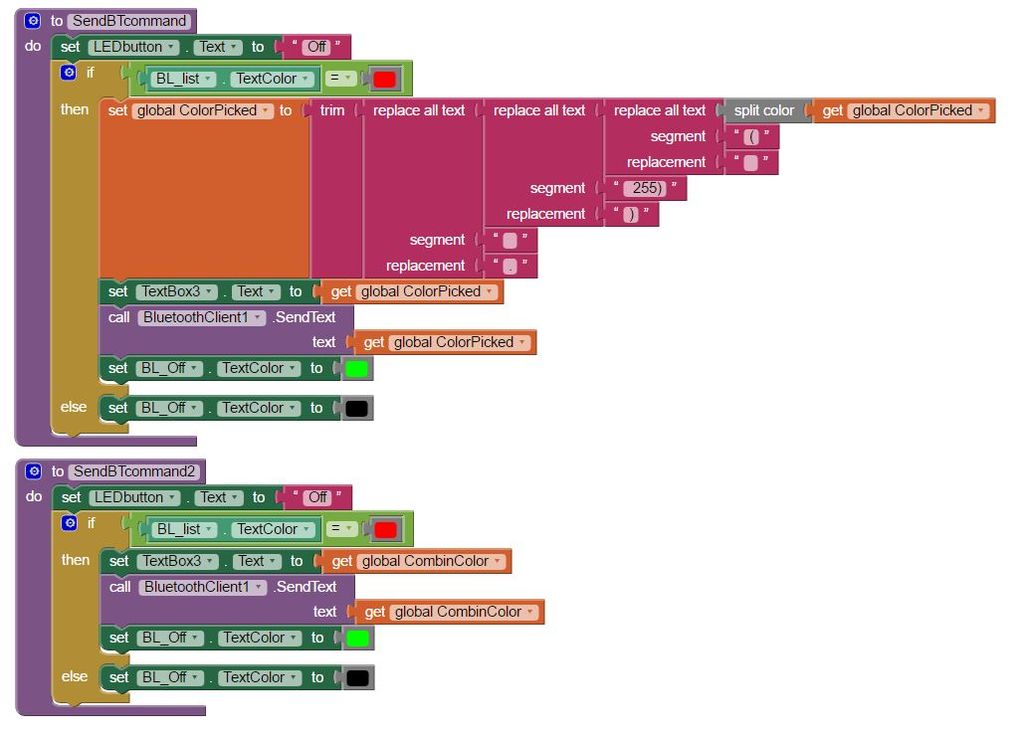
Task: Click the green color swatch in SendBTcommand
Action: click(357, 369)
